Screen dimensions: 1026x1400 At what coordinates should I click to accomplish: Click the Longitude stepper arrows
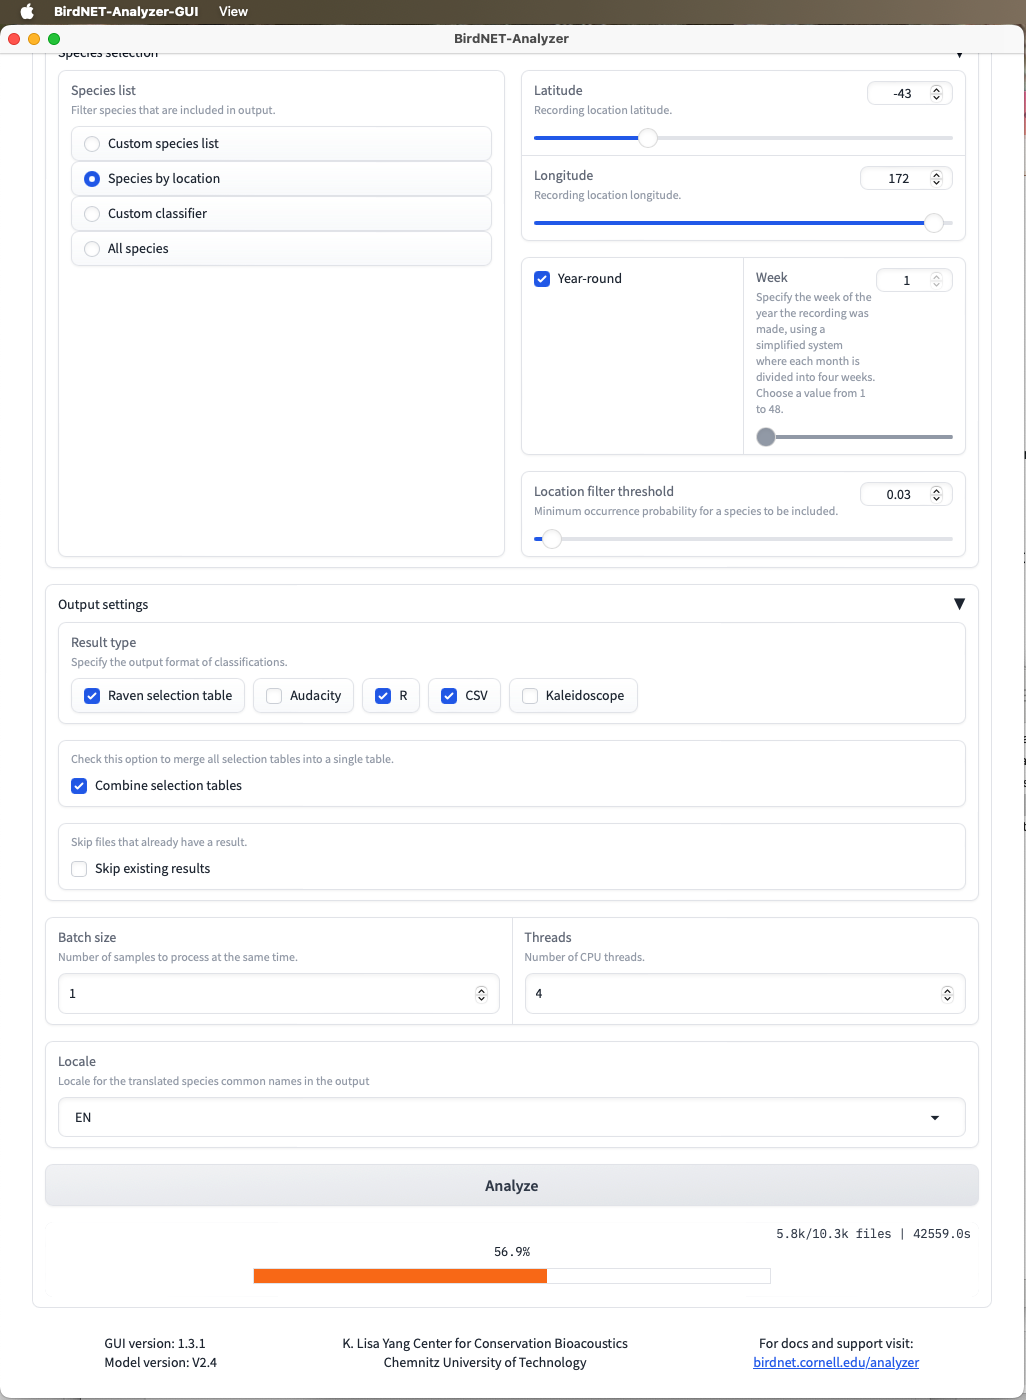937,178
